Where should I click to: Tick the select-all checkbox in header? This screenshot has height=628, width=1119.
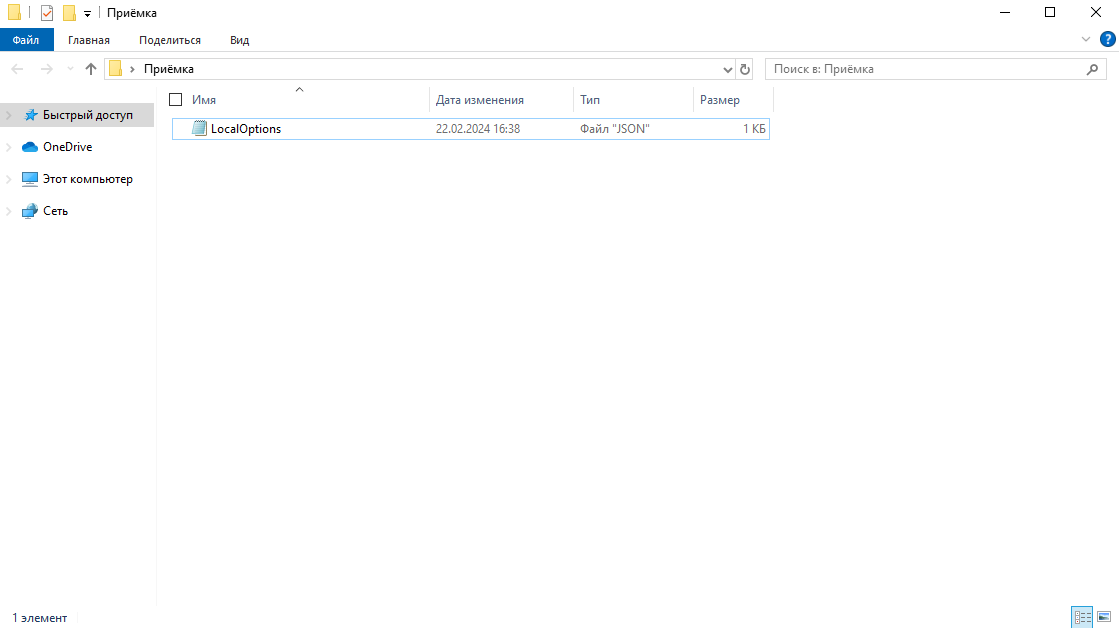[x=176, y=100]
